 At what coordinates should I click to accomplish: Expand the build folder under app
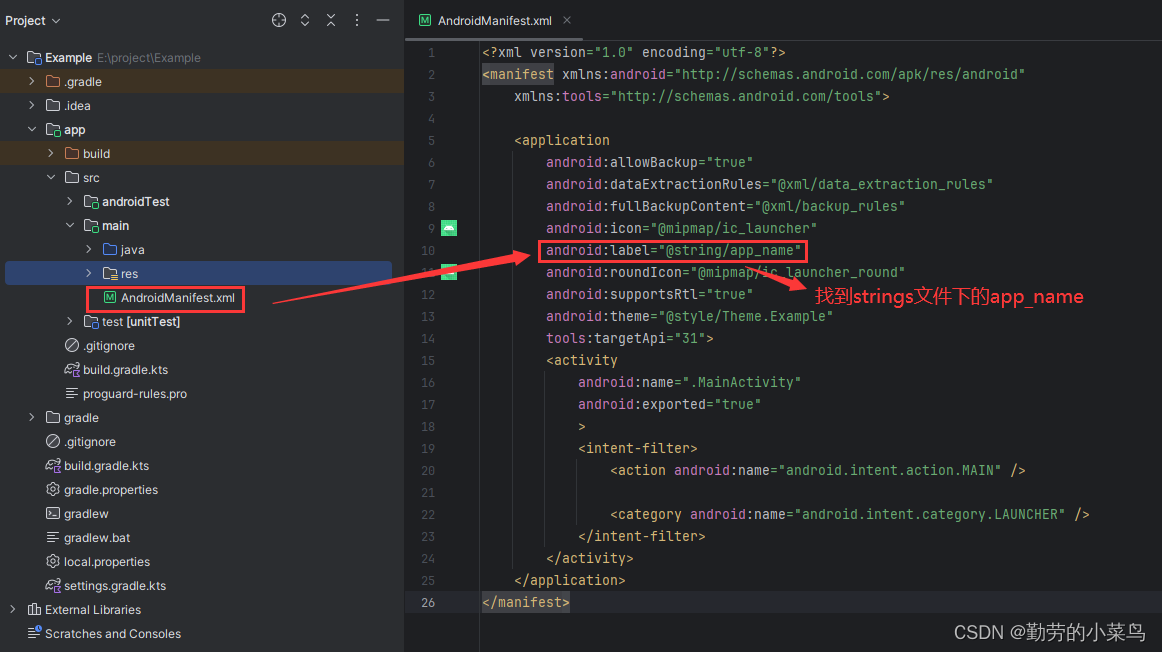pyautogui.click(x=48, y=153)
